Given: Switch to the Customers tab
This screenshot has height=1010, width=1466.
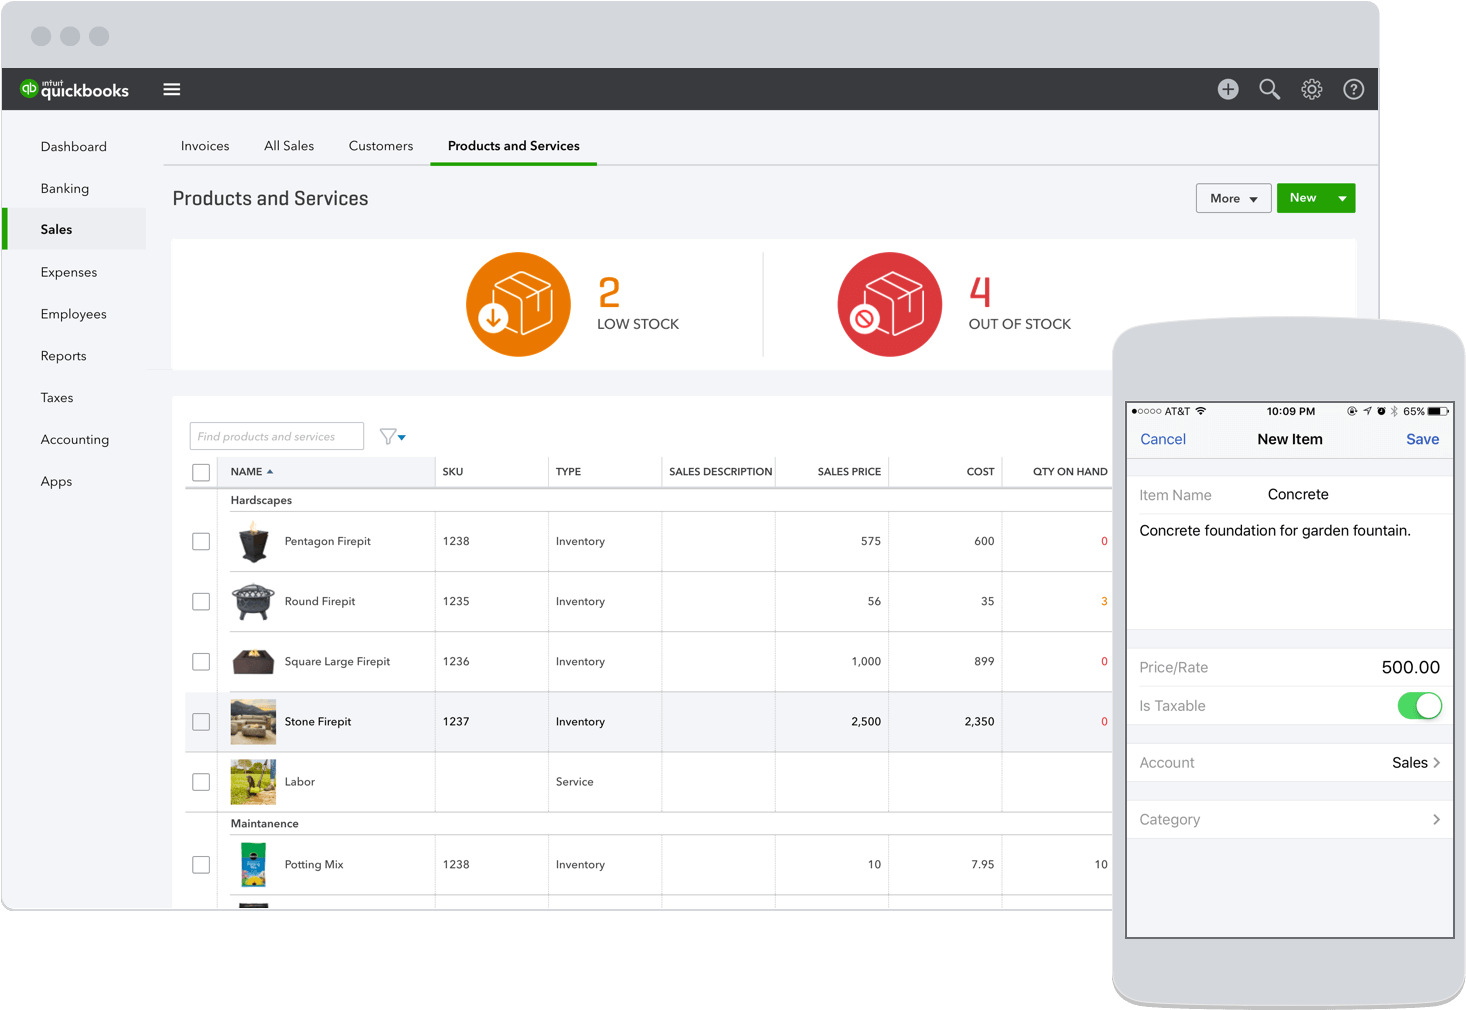Looking at the screenshot, I should pyautogui.click(x=380, y=146).
